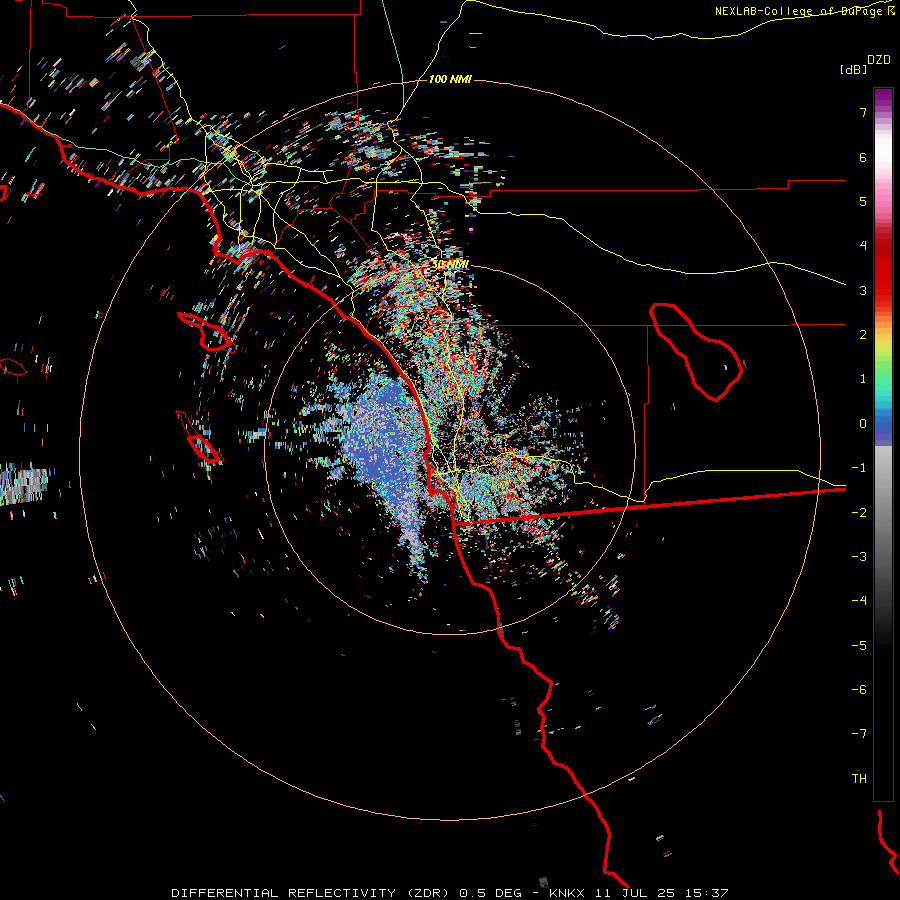Click the "TH" label on the color scale
Viewport: 900px width, 900px height.
[859, 778]
